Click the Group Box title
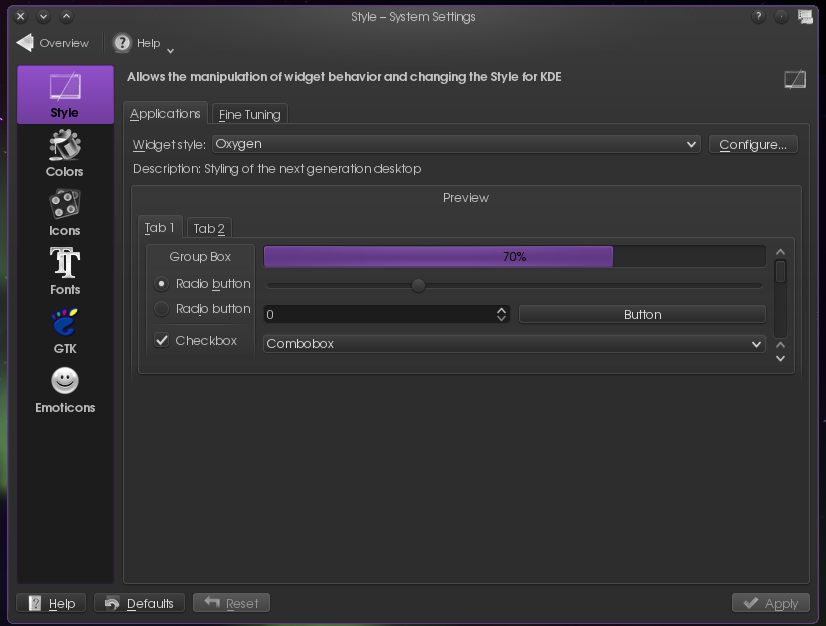This screenshot has height=626, width=826. pos(200,257)
